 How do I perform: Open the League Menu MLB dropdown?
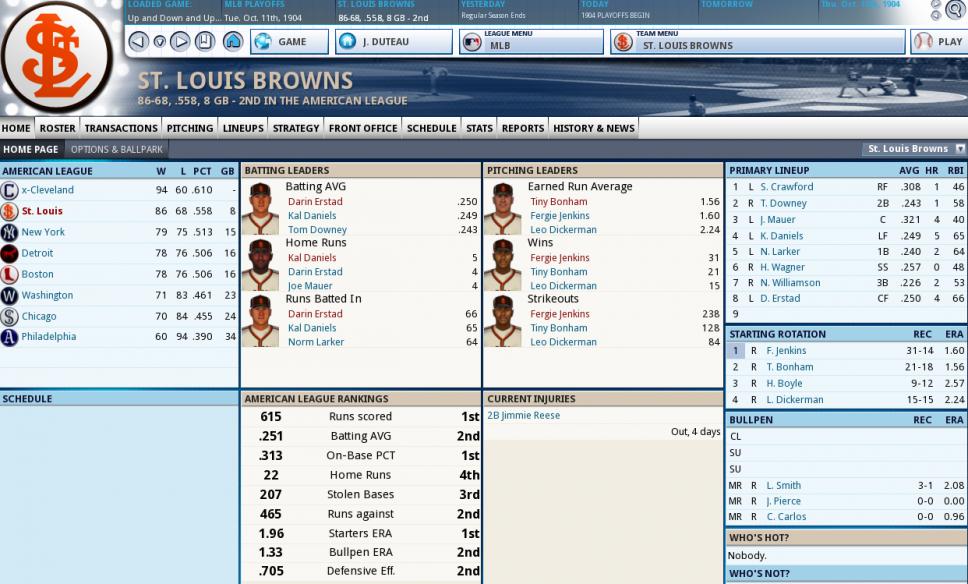[x=531, y=41]
